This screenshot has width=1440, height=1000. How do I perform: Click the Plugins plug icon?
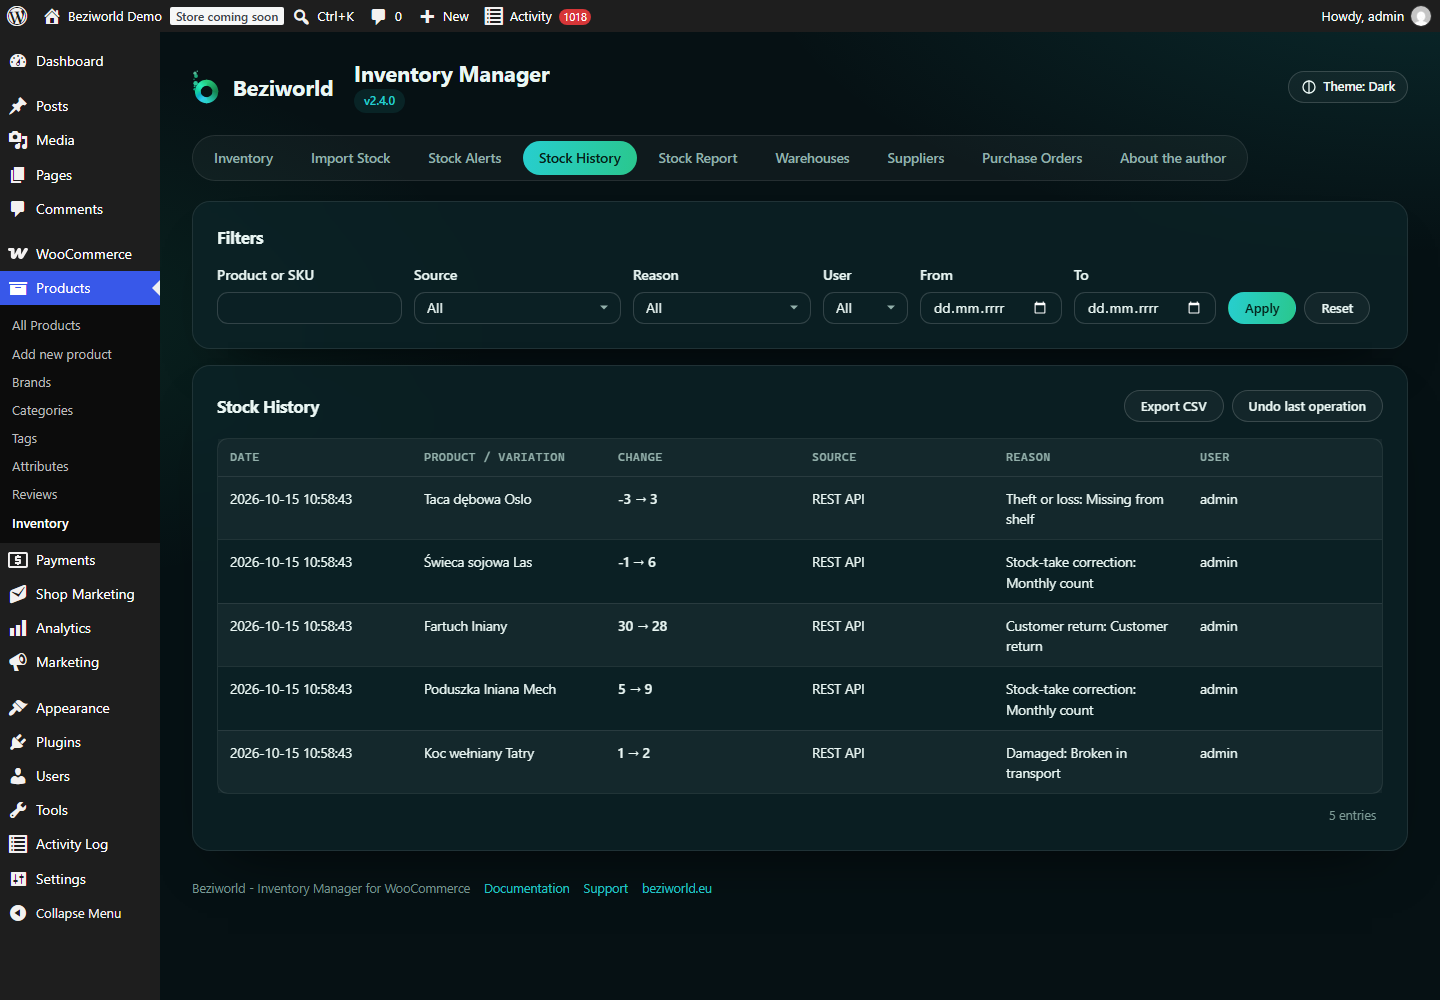pos(18,742)
